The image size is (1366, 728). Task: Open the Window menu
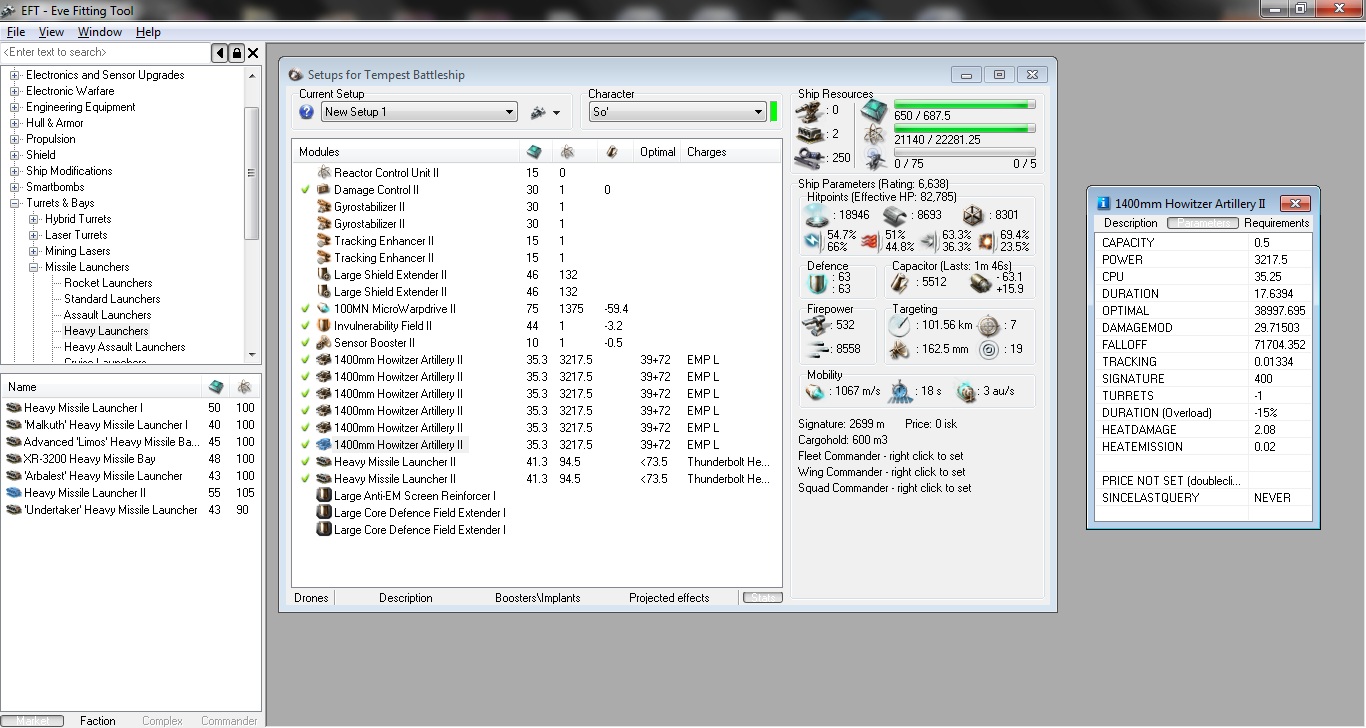click(100, 32)
